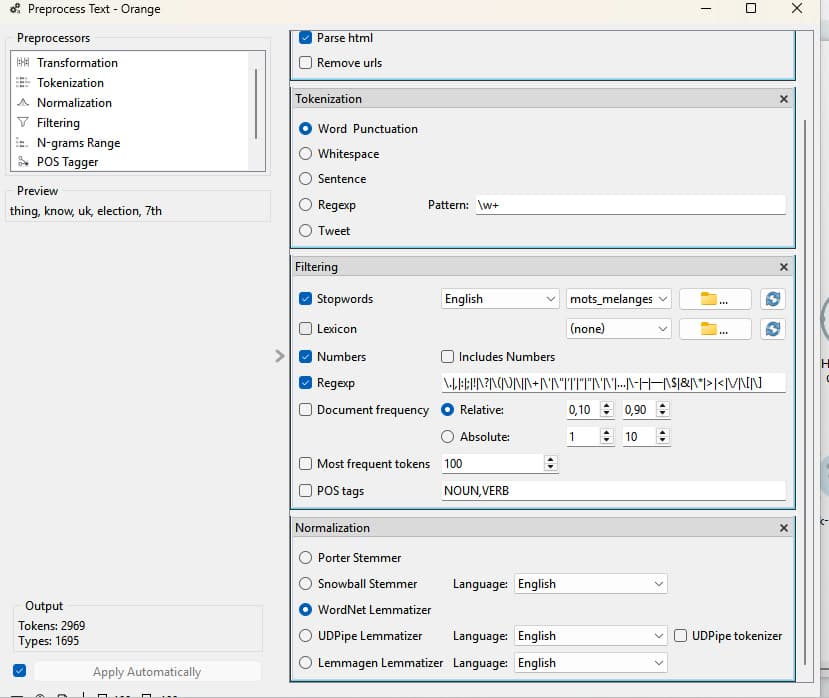
Task: Select Word Punctuation tokenizer
Action: [x=305, y=128]
